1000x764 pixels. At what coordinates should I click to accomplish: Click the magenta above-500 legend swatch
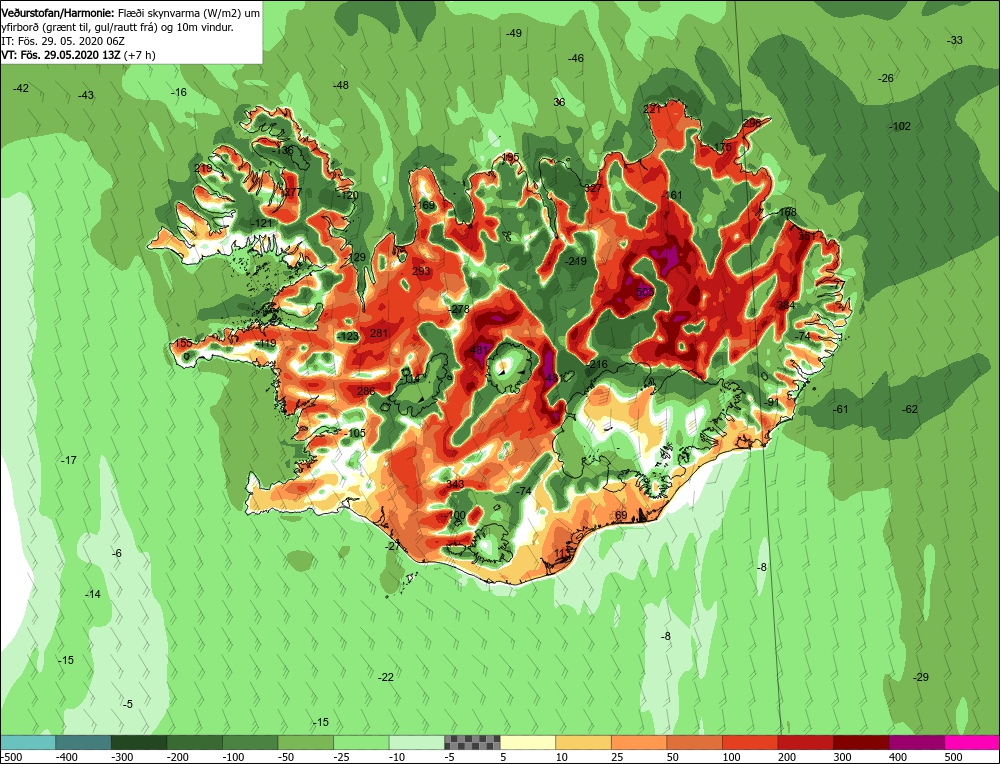tap(972, 742)
